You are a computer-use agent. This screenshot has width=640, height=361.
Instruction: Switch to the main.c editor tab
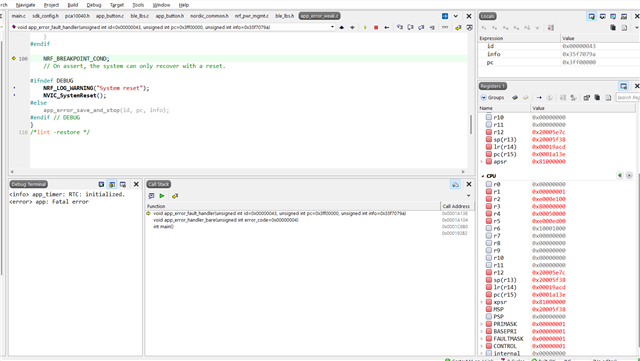(x=18, y=16)
